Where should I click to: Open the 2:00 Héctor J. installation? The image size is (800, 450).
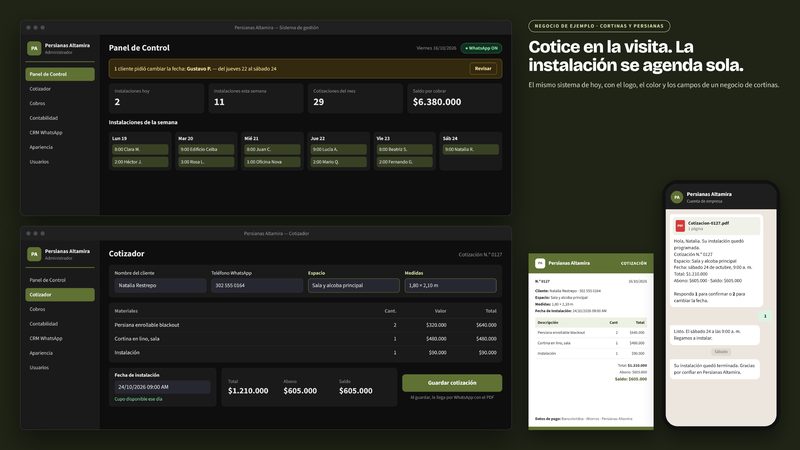tap(140, 162)
